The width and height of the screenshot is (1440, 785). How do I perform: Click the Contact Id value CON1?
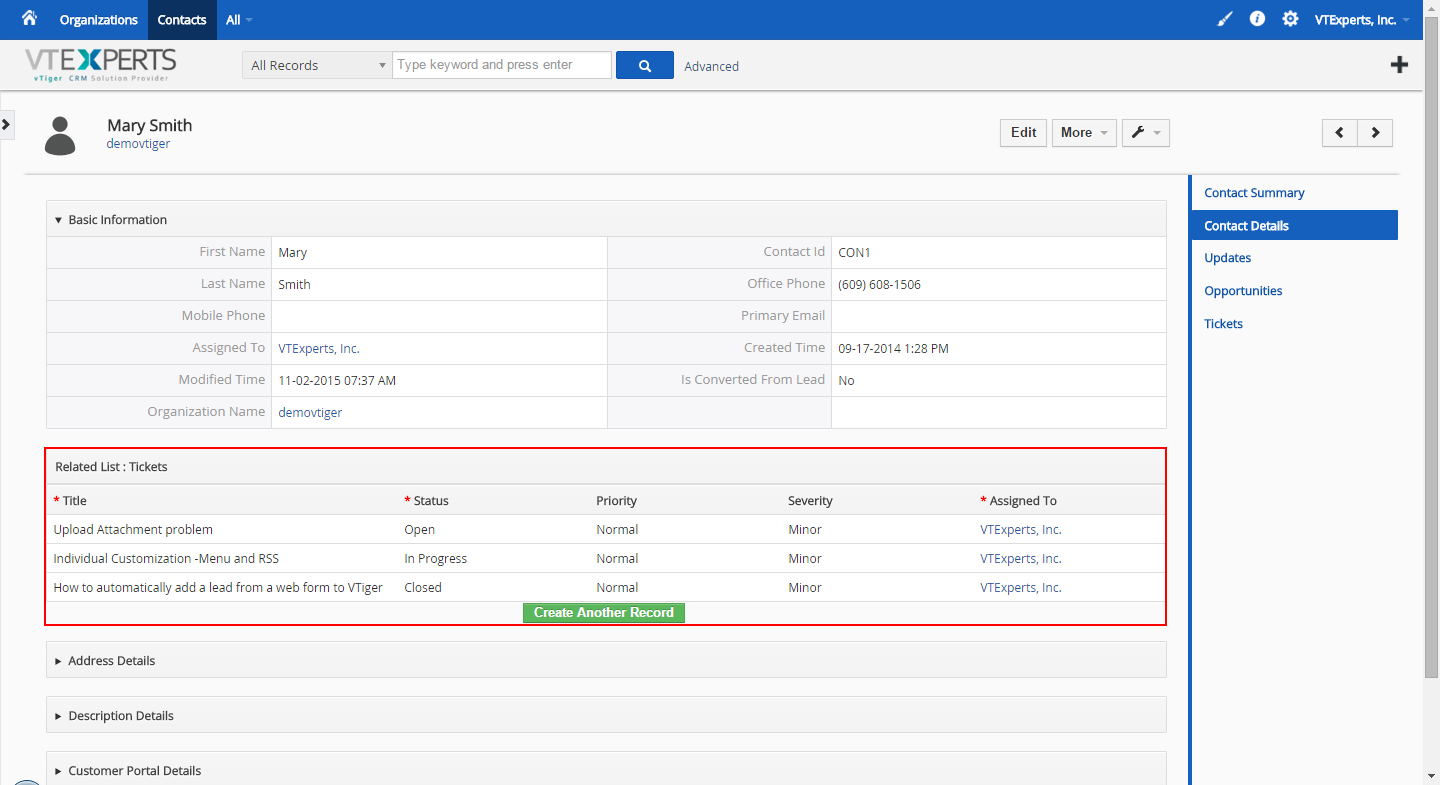[x=855, y=253]
